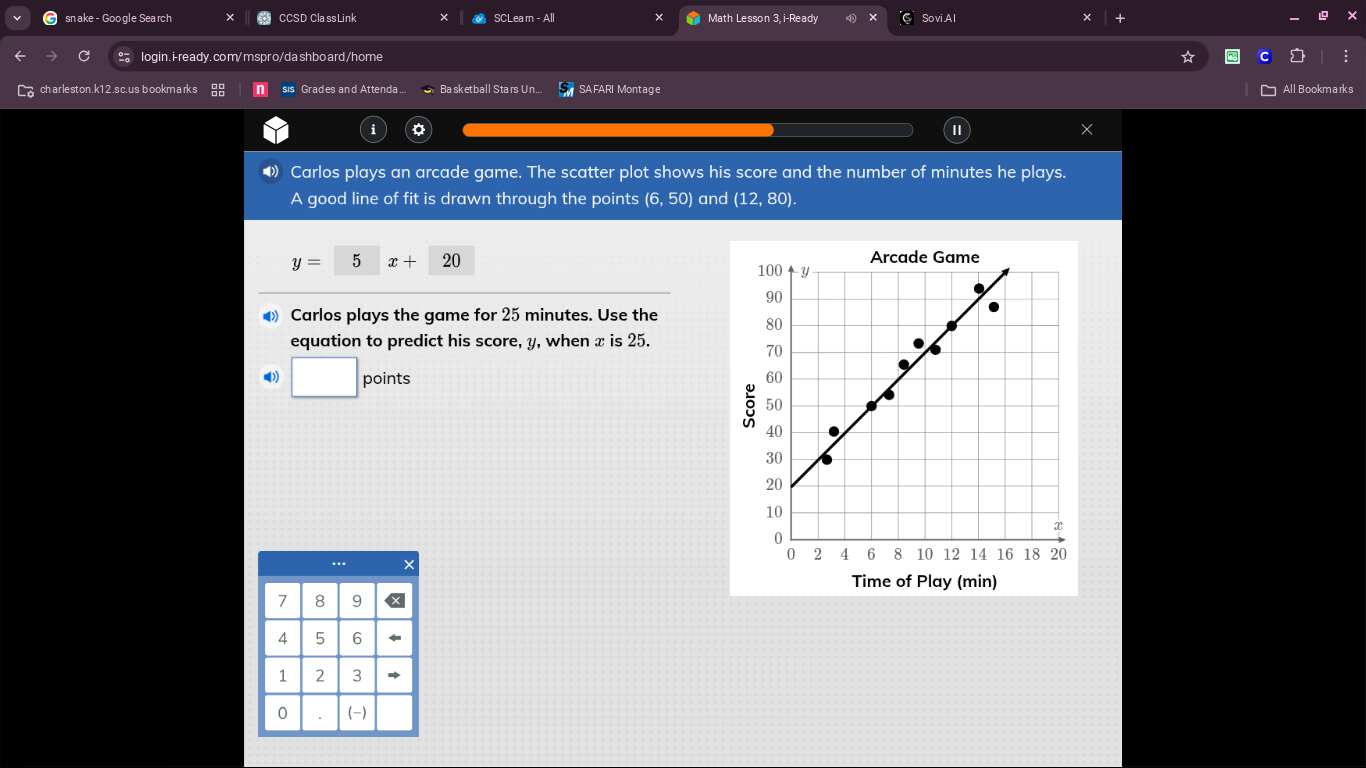Click the Google Translate extension icon
The image size is (1366, 768).
pyautogui.click(x=1232, y=57)
